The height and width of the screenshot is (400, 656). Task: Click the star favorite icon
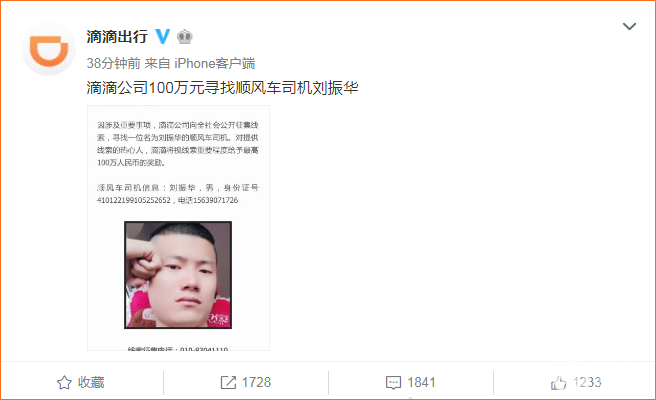64,382
